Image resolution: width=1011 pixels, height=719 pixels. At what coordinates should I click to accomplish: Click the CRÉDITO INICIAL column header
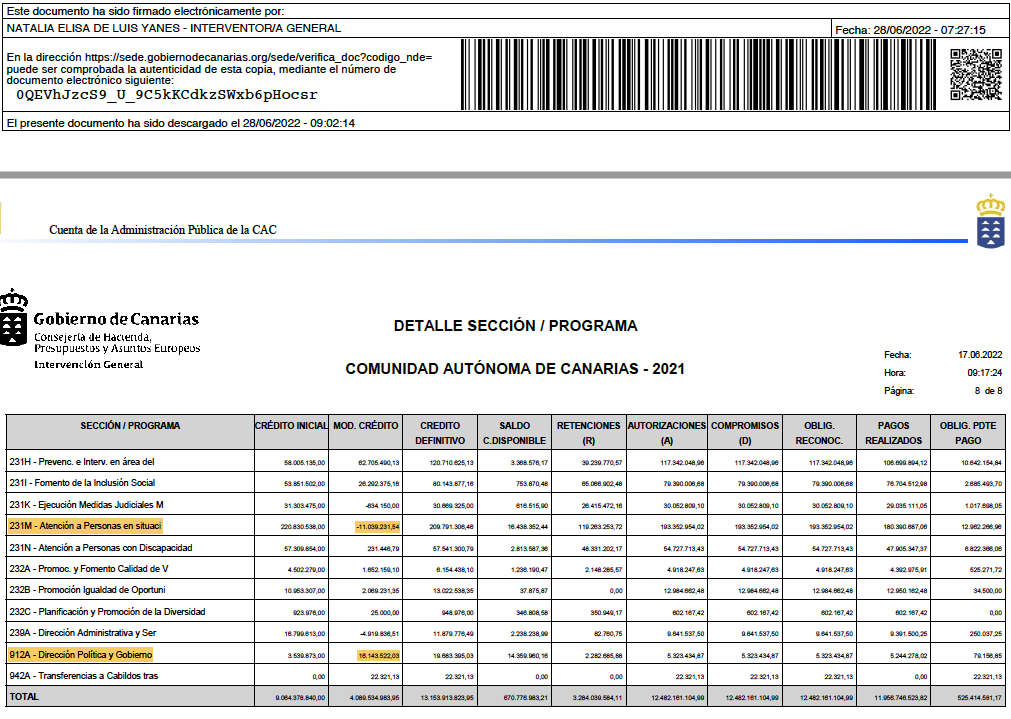click(x=291, y=432)
